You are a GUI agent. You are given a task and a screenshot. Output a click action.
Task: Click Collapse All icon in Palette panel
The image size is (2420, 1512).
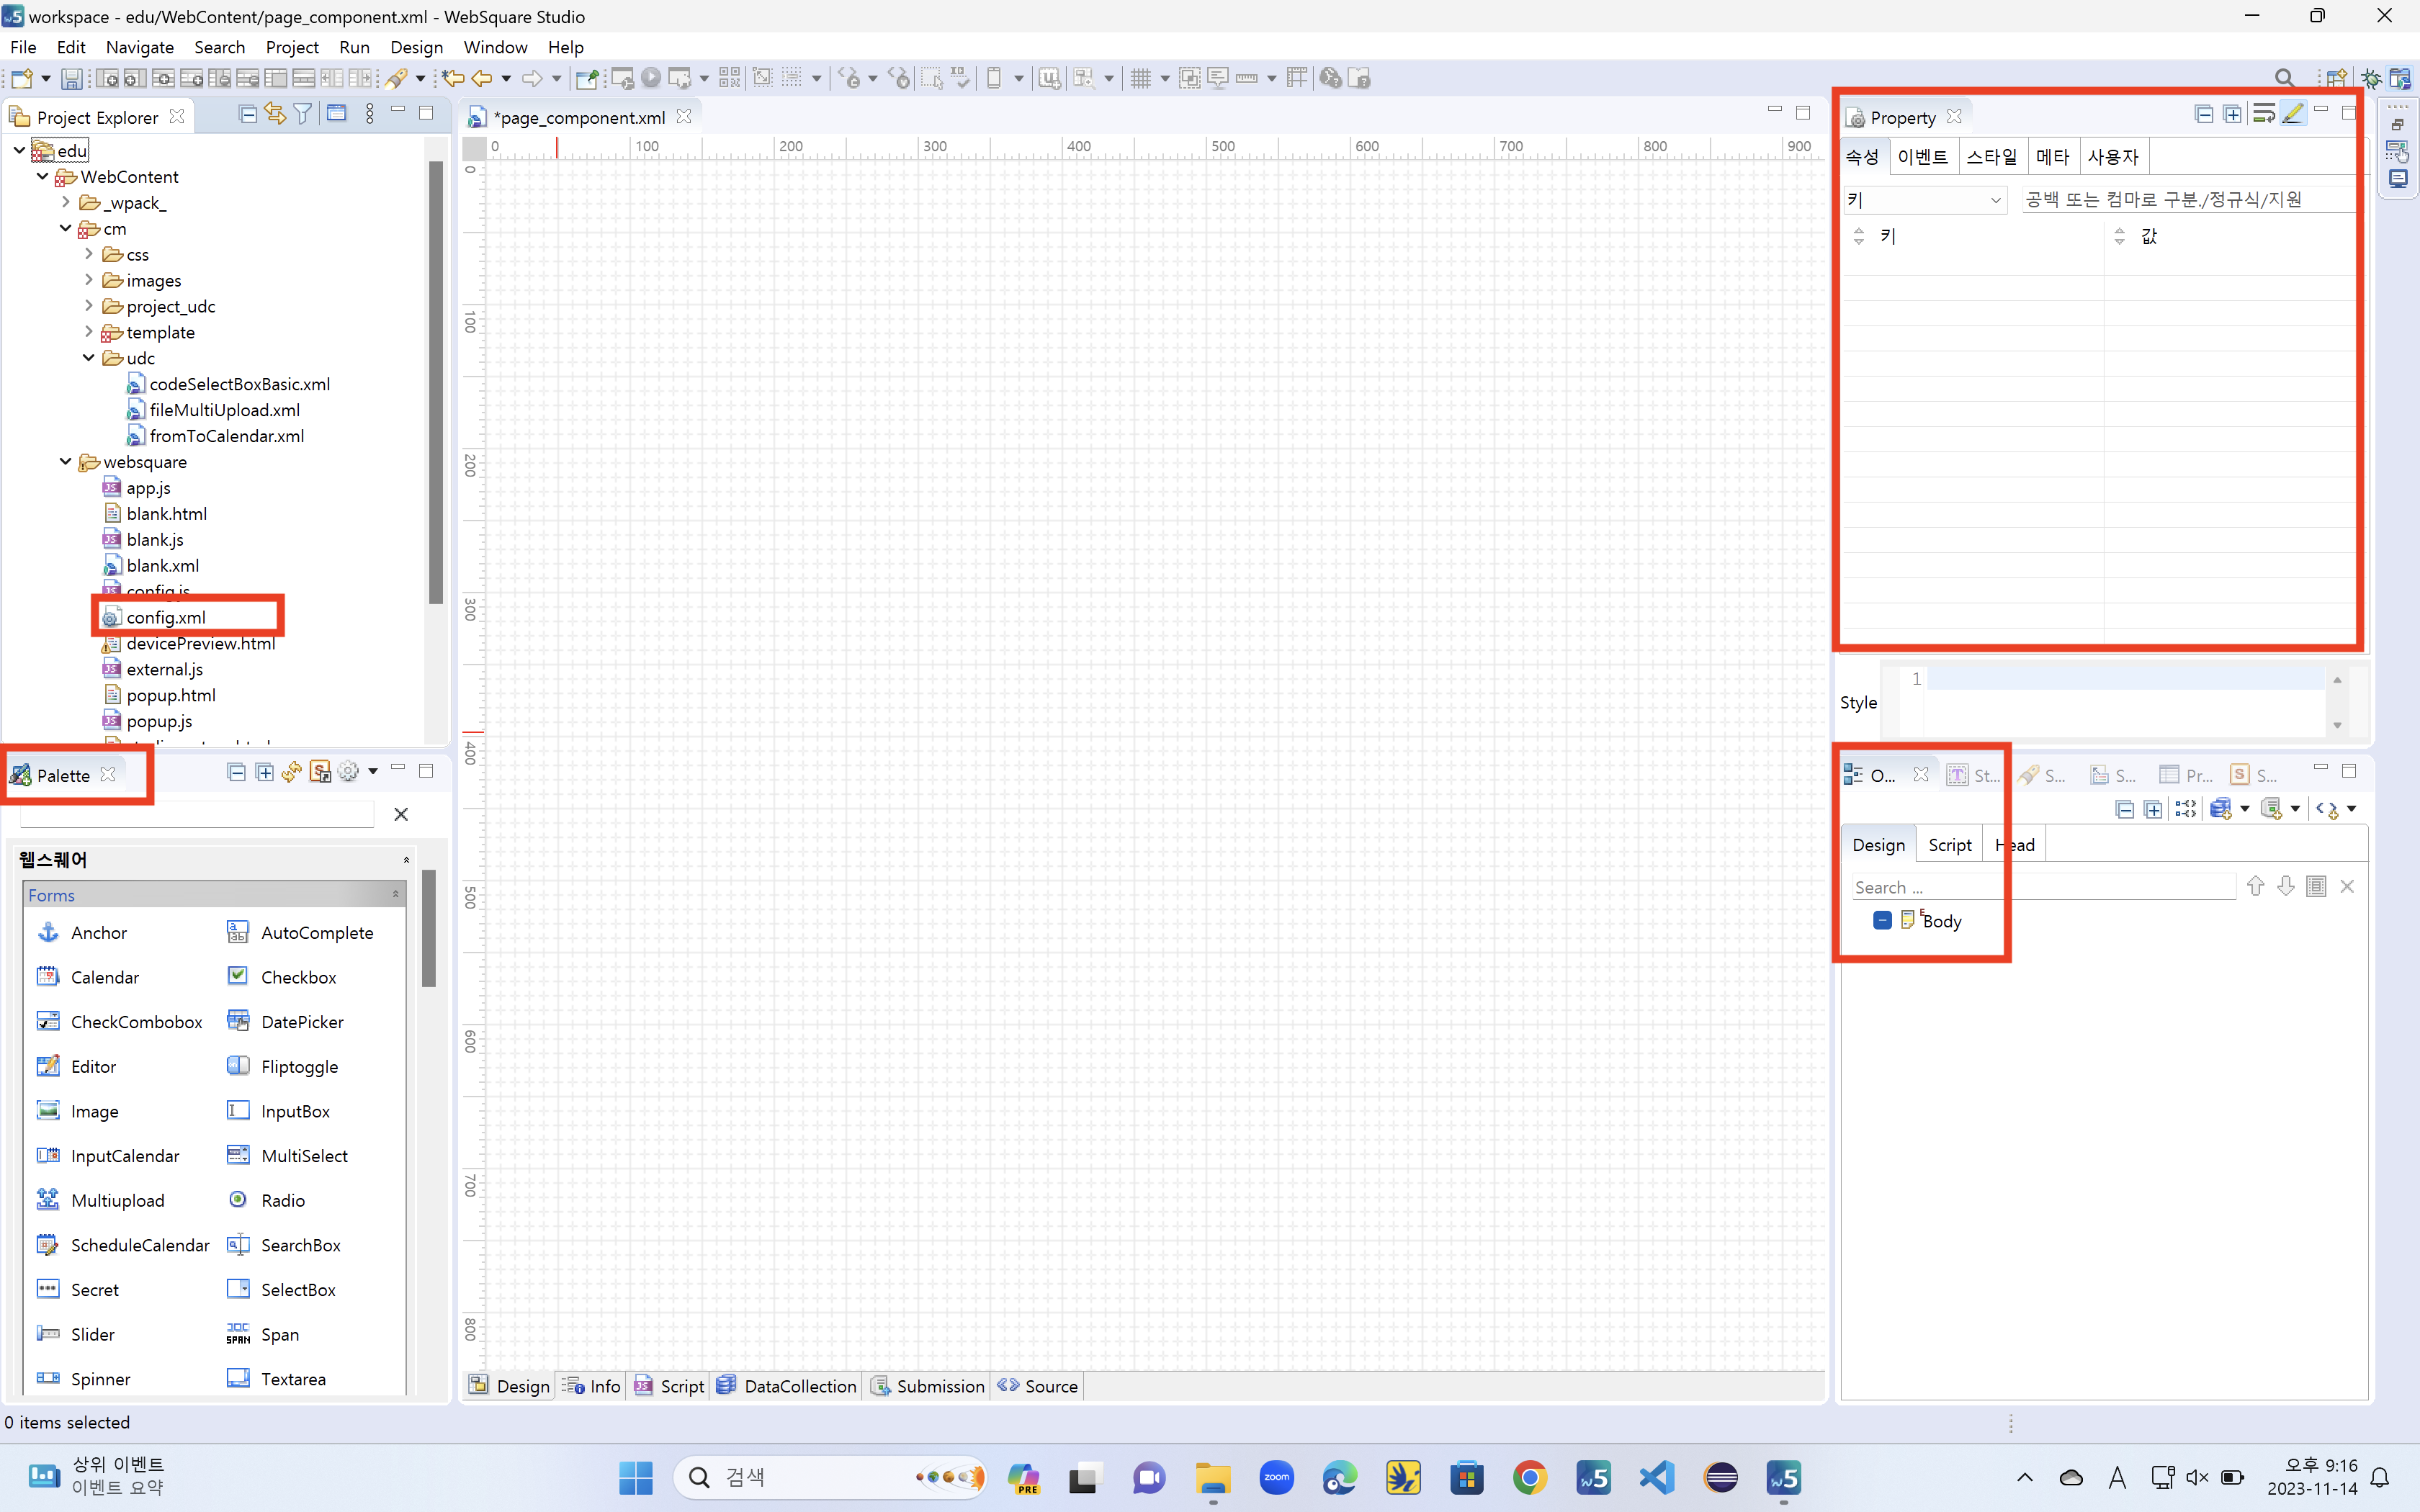point(237,772)
